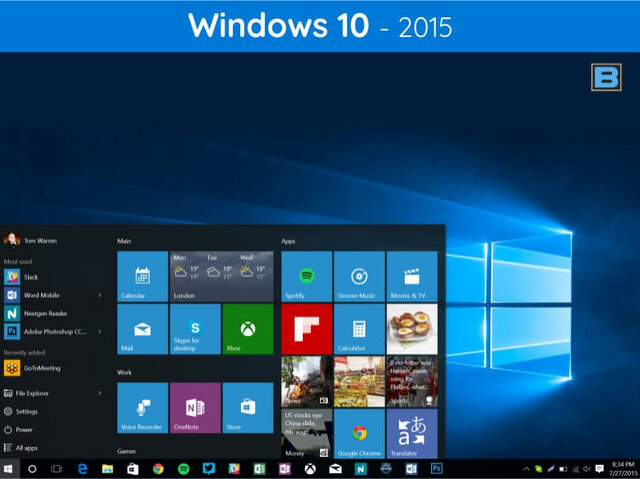Open OneNote from the taskbar
Image resolution: width=640 pixels, height=479 pixels.
285,469
